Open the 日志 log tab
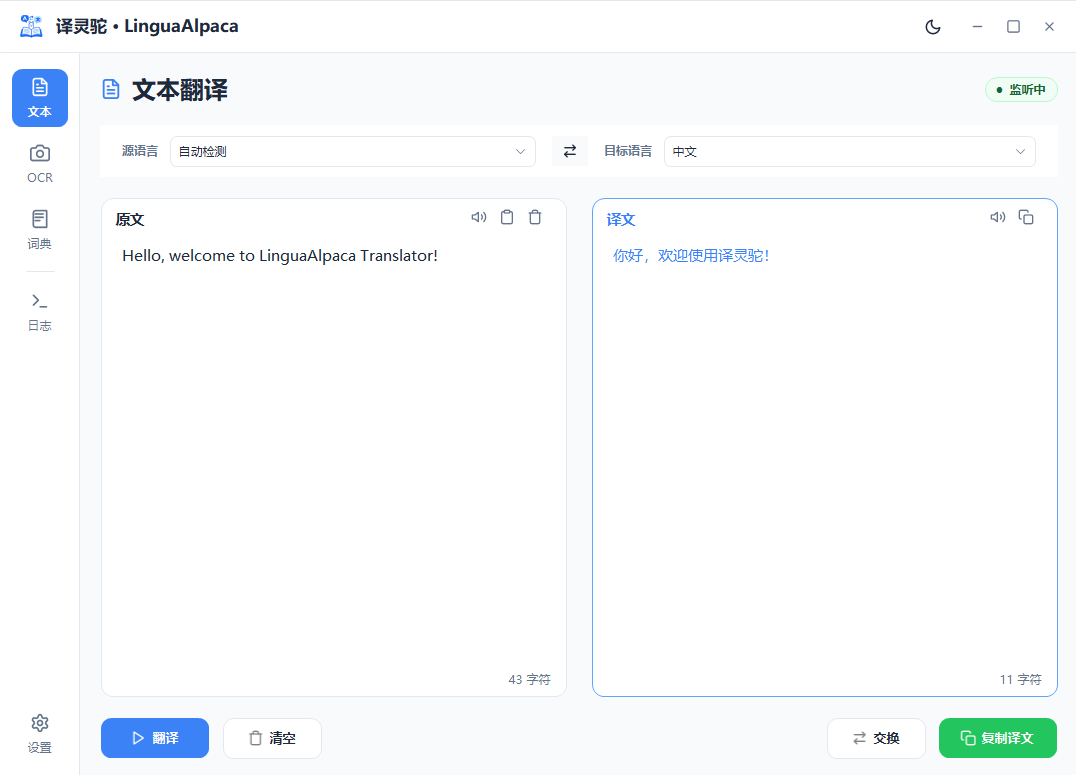This screenshot has height=775, width=1076. (40, 312)
